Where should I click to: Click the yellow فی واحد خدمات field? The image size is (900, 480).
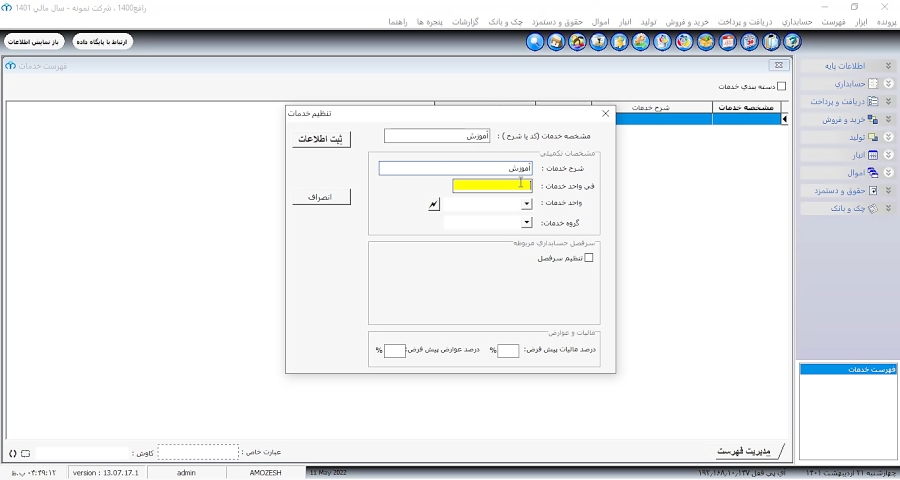[492, 185]
